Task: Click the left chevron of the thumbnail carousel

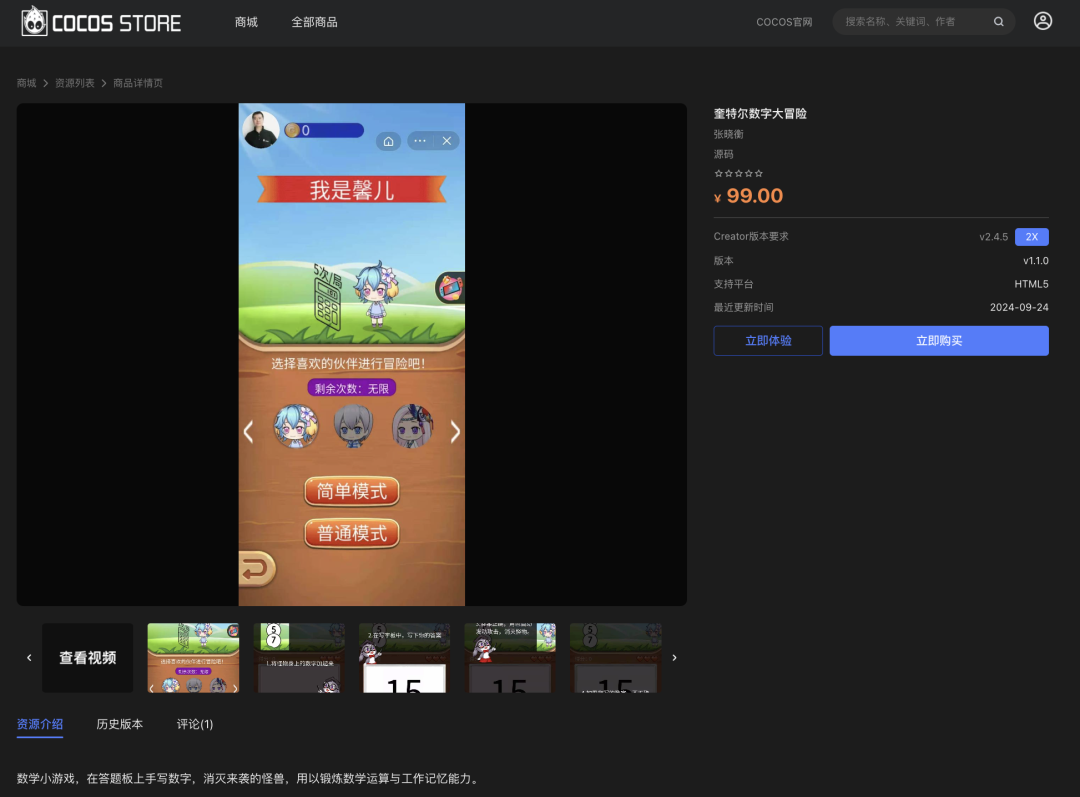Action: click(x=29, y=658)
